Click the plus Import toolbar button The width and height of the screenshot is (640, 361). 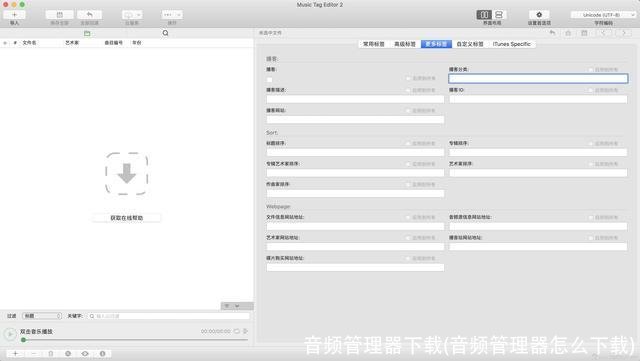[14, 15]
